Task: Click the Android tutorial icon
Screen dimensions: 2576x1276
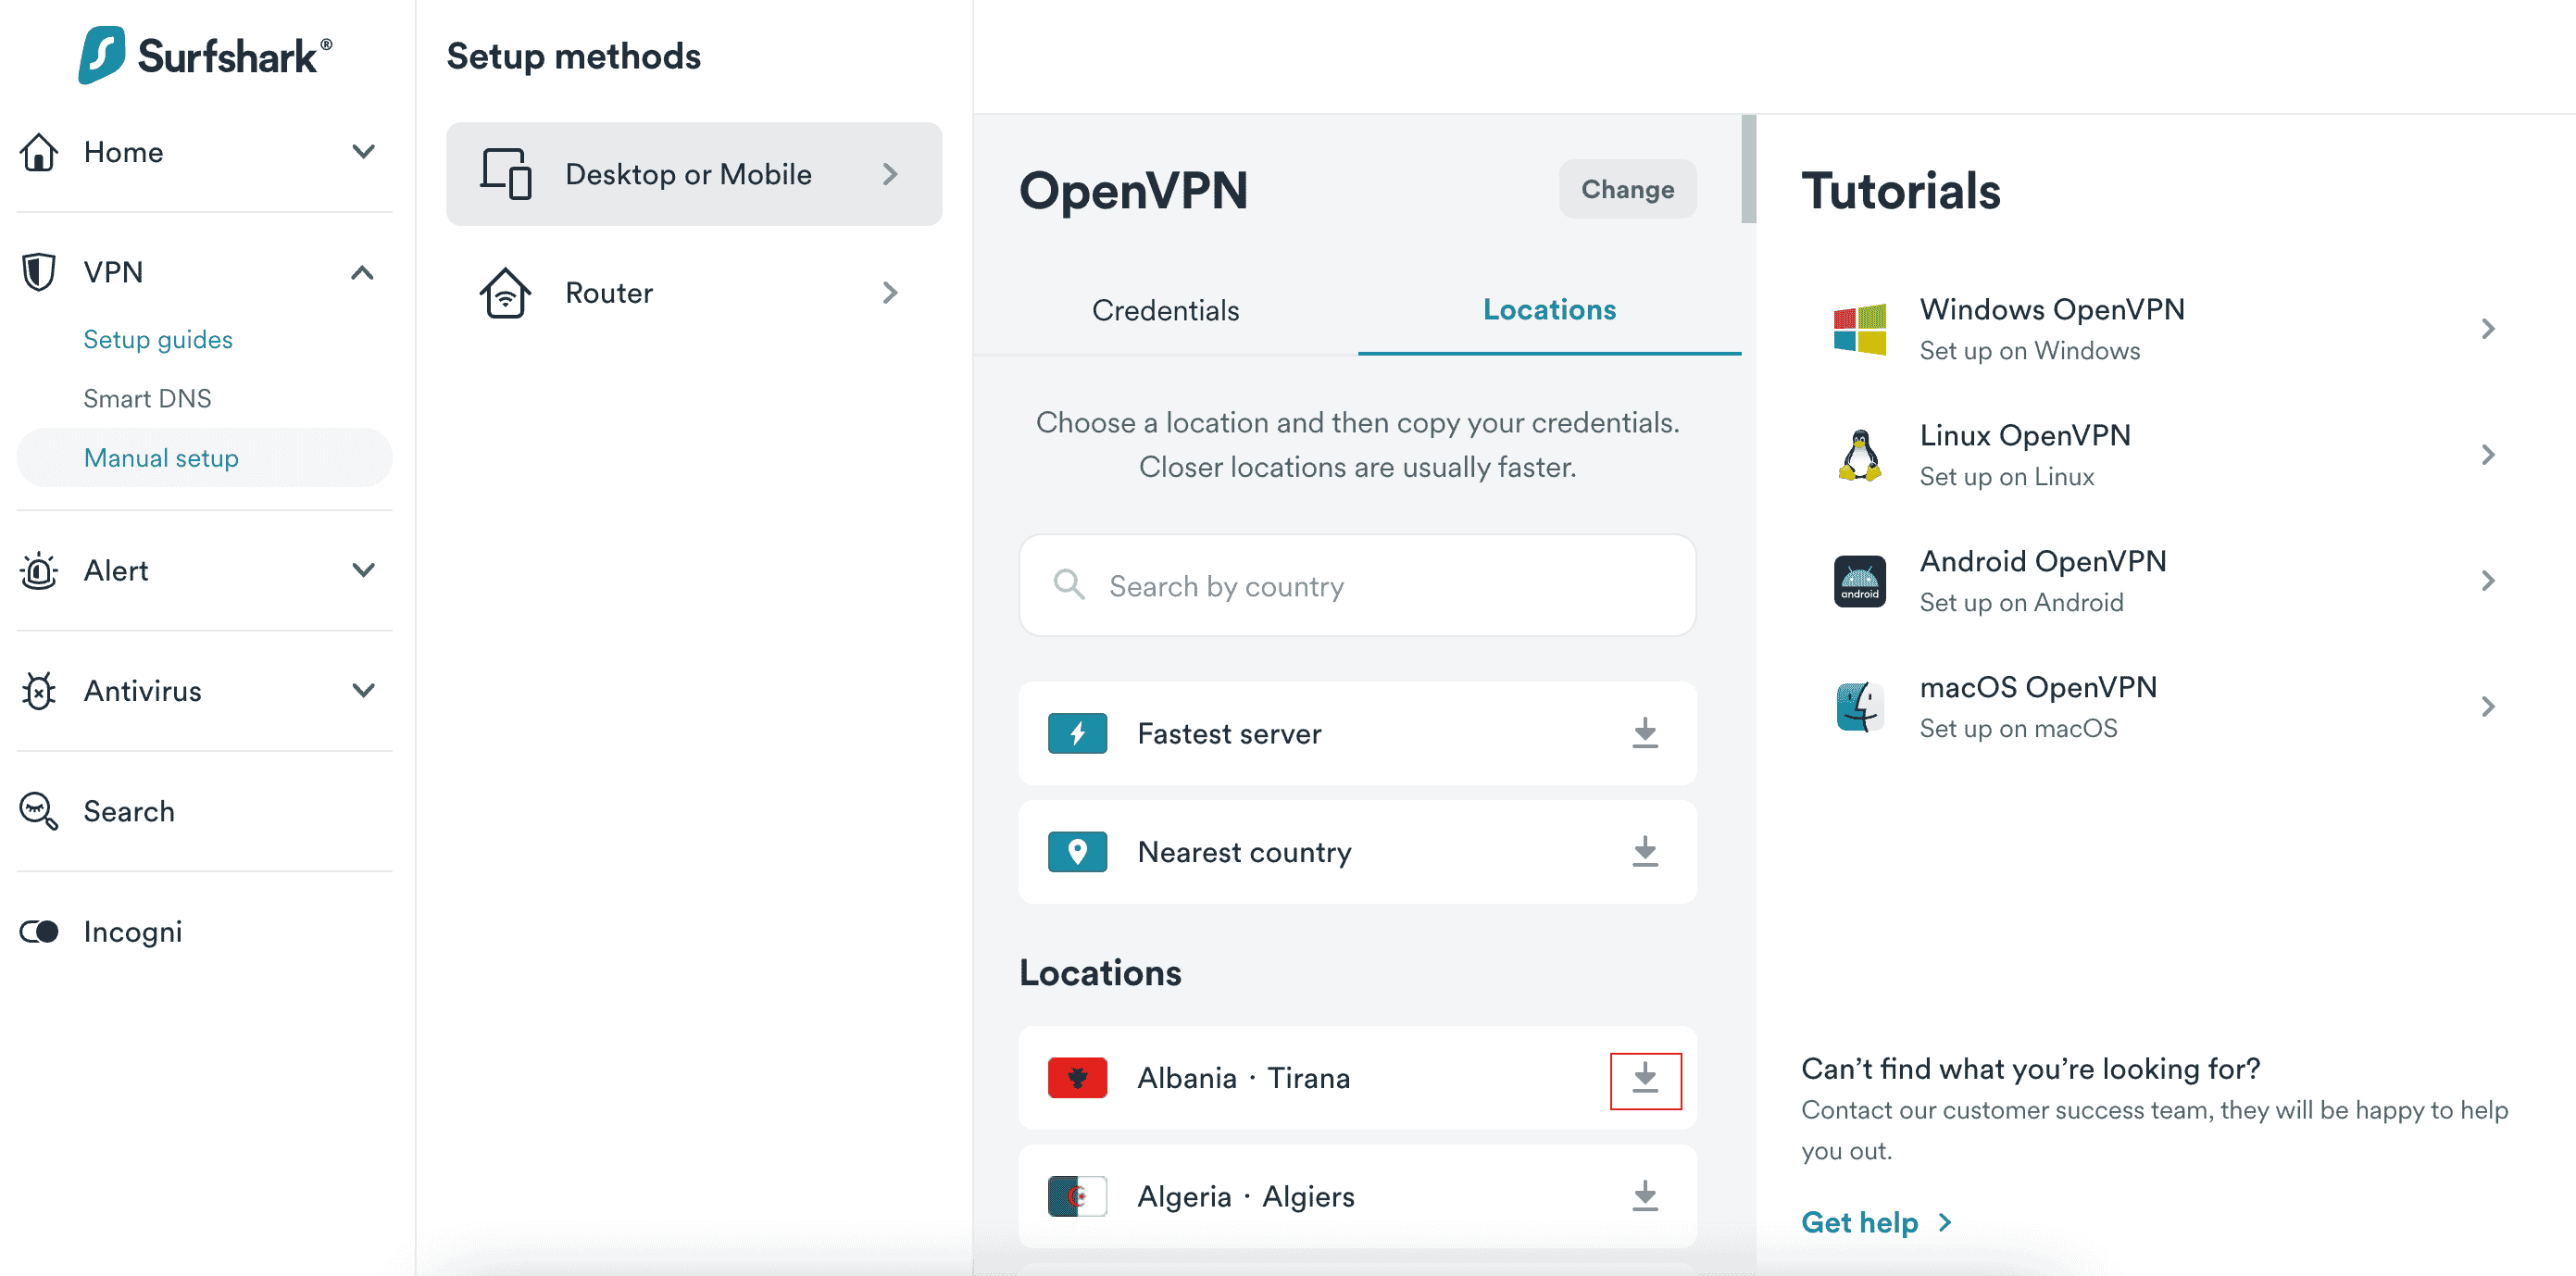Action: coord(1860,581)
